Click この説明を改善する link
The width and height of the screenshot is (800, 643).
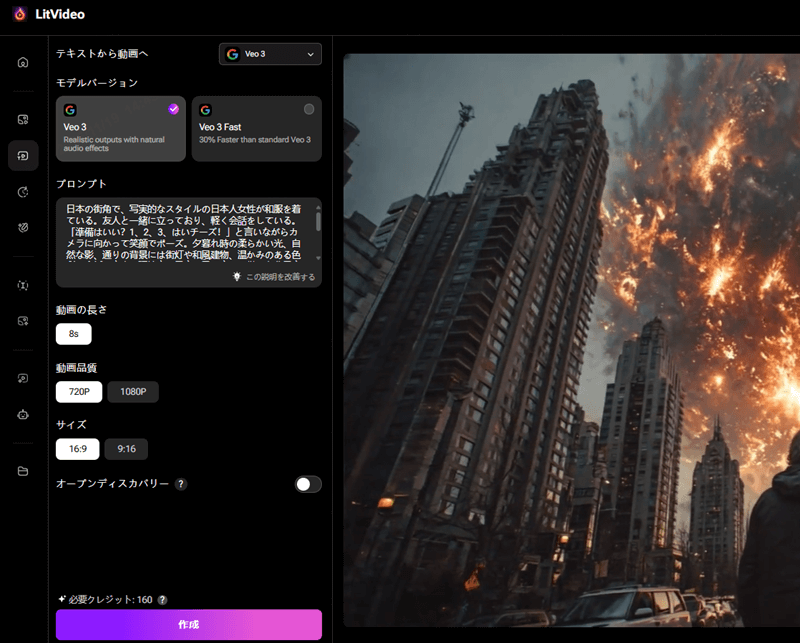click(280, 277)
